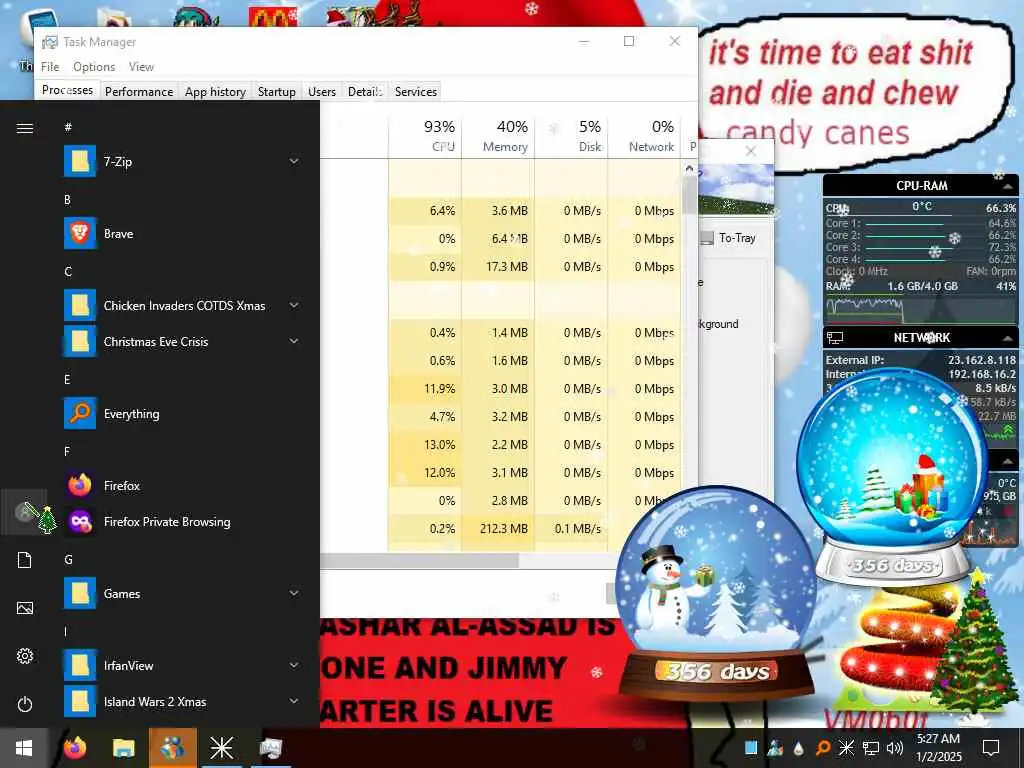Viewport: 1024px width, 768px height.
Task: Switch to the Details tab
Action: point(364,91)
